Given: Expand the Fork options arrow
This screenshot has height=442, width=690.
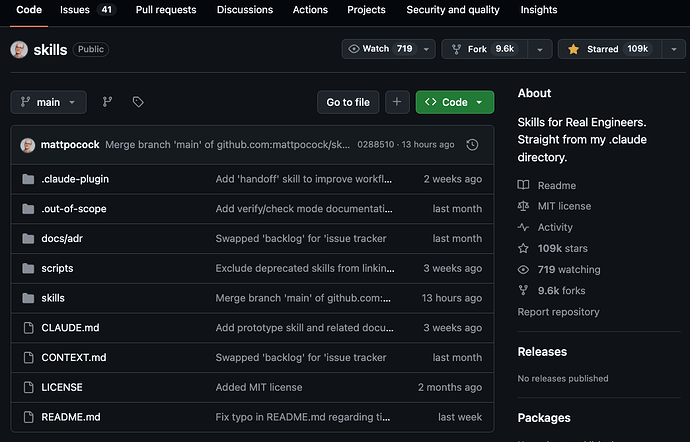Looking at the screenshot, I should (x=540, y=49).
